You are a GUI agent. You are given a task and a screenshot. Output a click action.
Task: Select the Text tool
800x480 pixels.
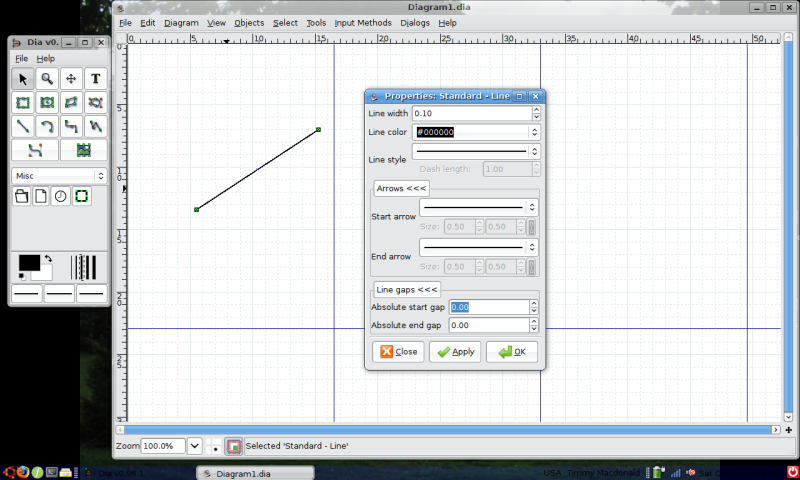pyautogui.click(x=96, y=78)
